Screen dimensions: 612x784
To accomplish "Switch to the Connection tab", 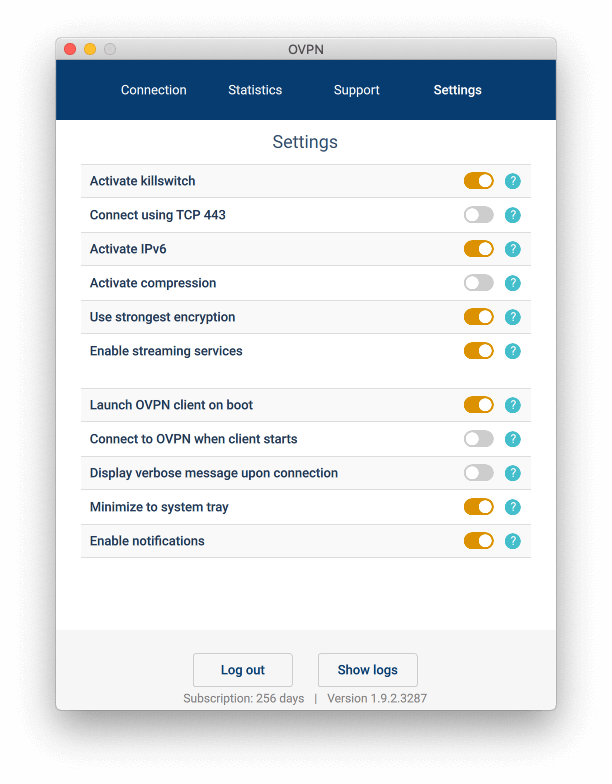I will pos(154,90).
